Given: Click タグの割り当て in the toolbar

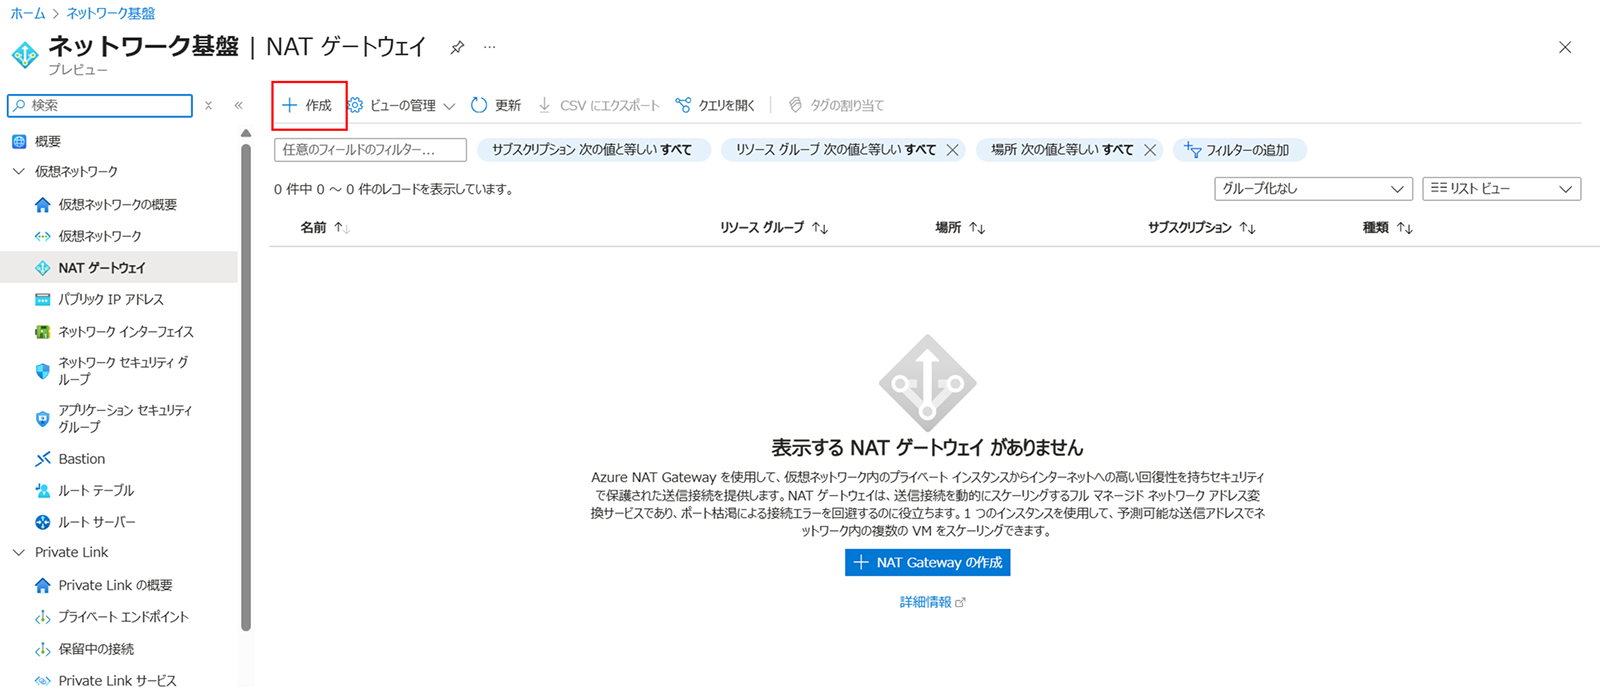Looking at the screenshot, I should pyautogui.click(x=836, y=105).
